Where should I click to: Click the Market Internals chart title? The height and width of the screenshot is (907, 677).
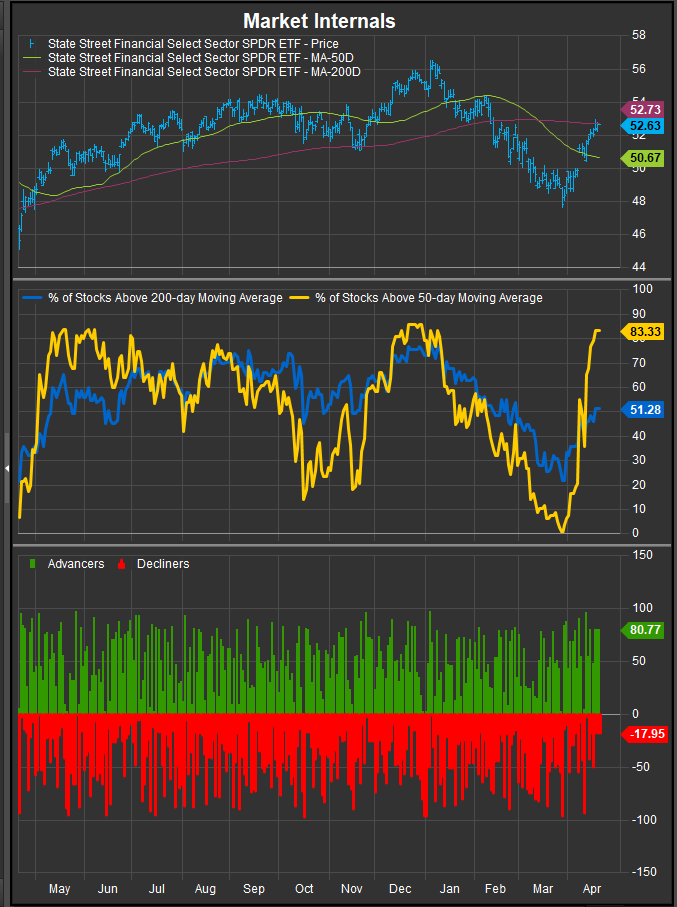(319, 21)
